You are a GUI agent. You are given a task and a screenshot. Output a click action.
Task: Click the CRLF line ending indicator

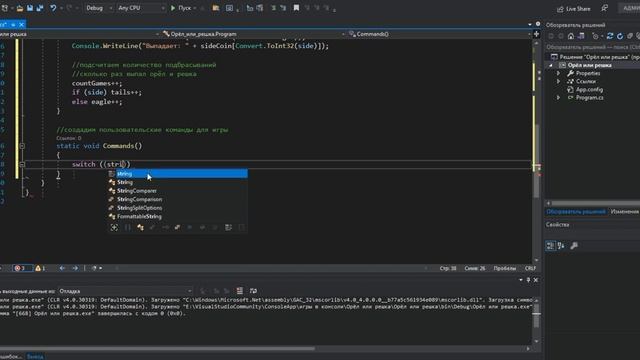click(530, 268)
